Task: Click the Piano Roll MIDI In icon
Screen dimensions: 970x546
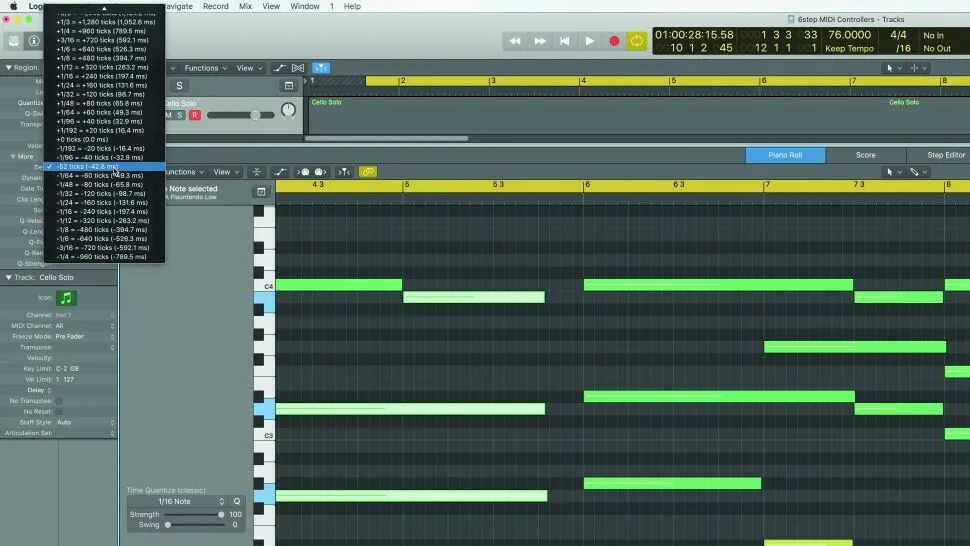Action: (x=303, y=172)
